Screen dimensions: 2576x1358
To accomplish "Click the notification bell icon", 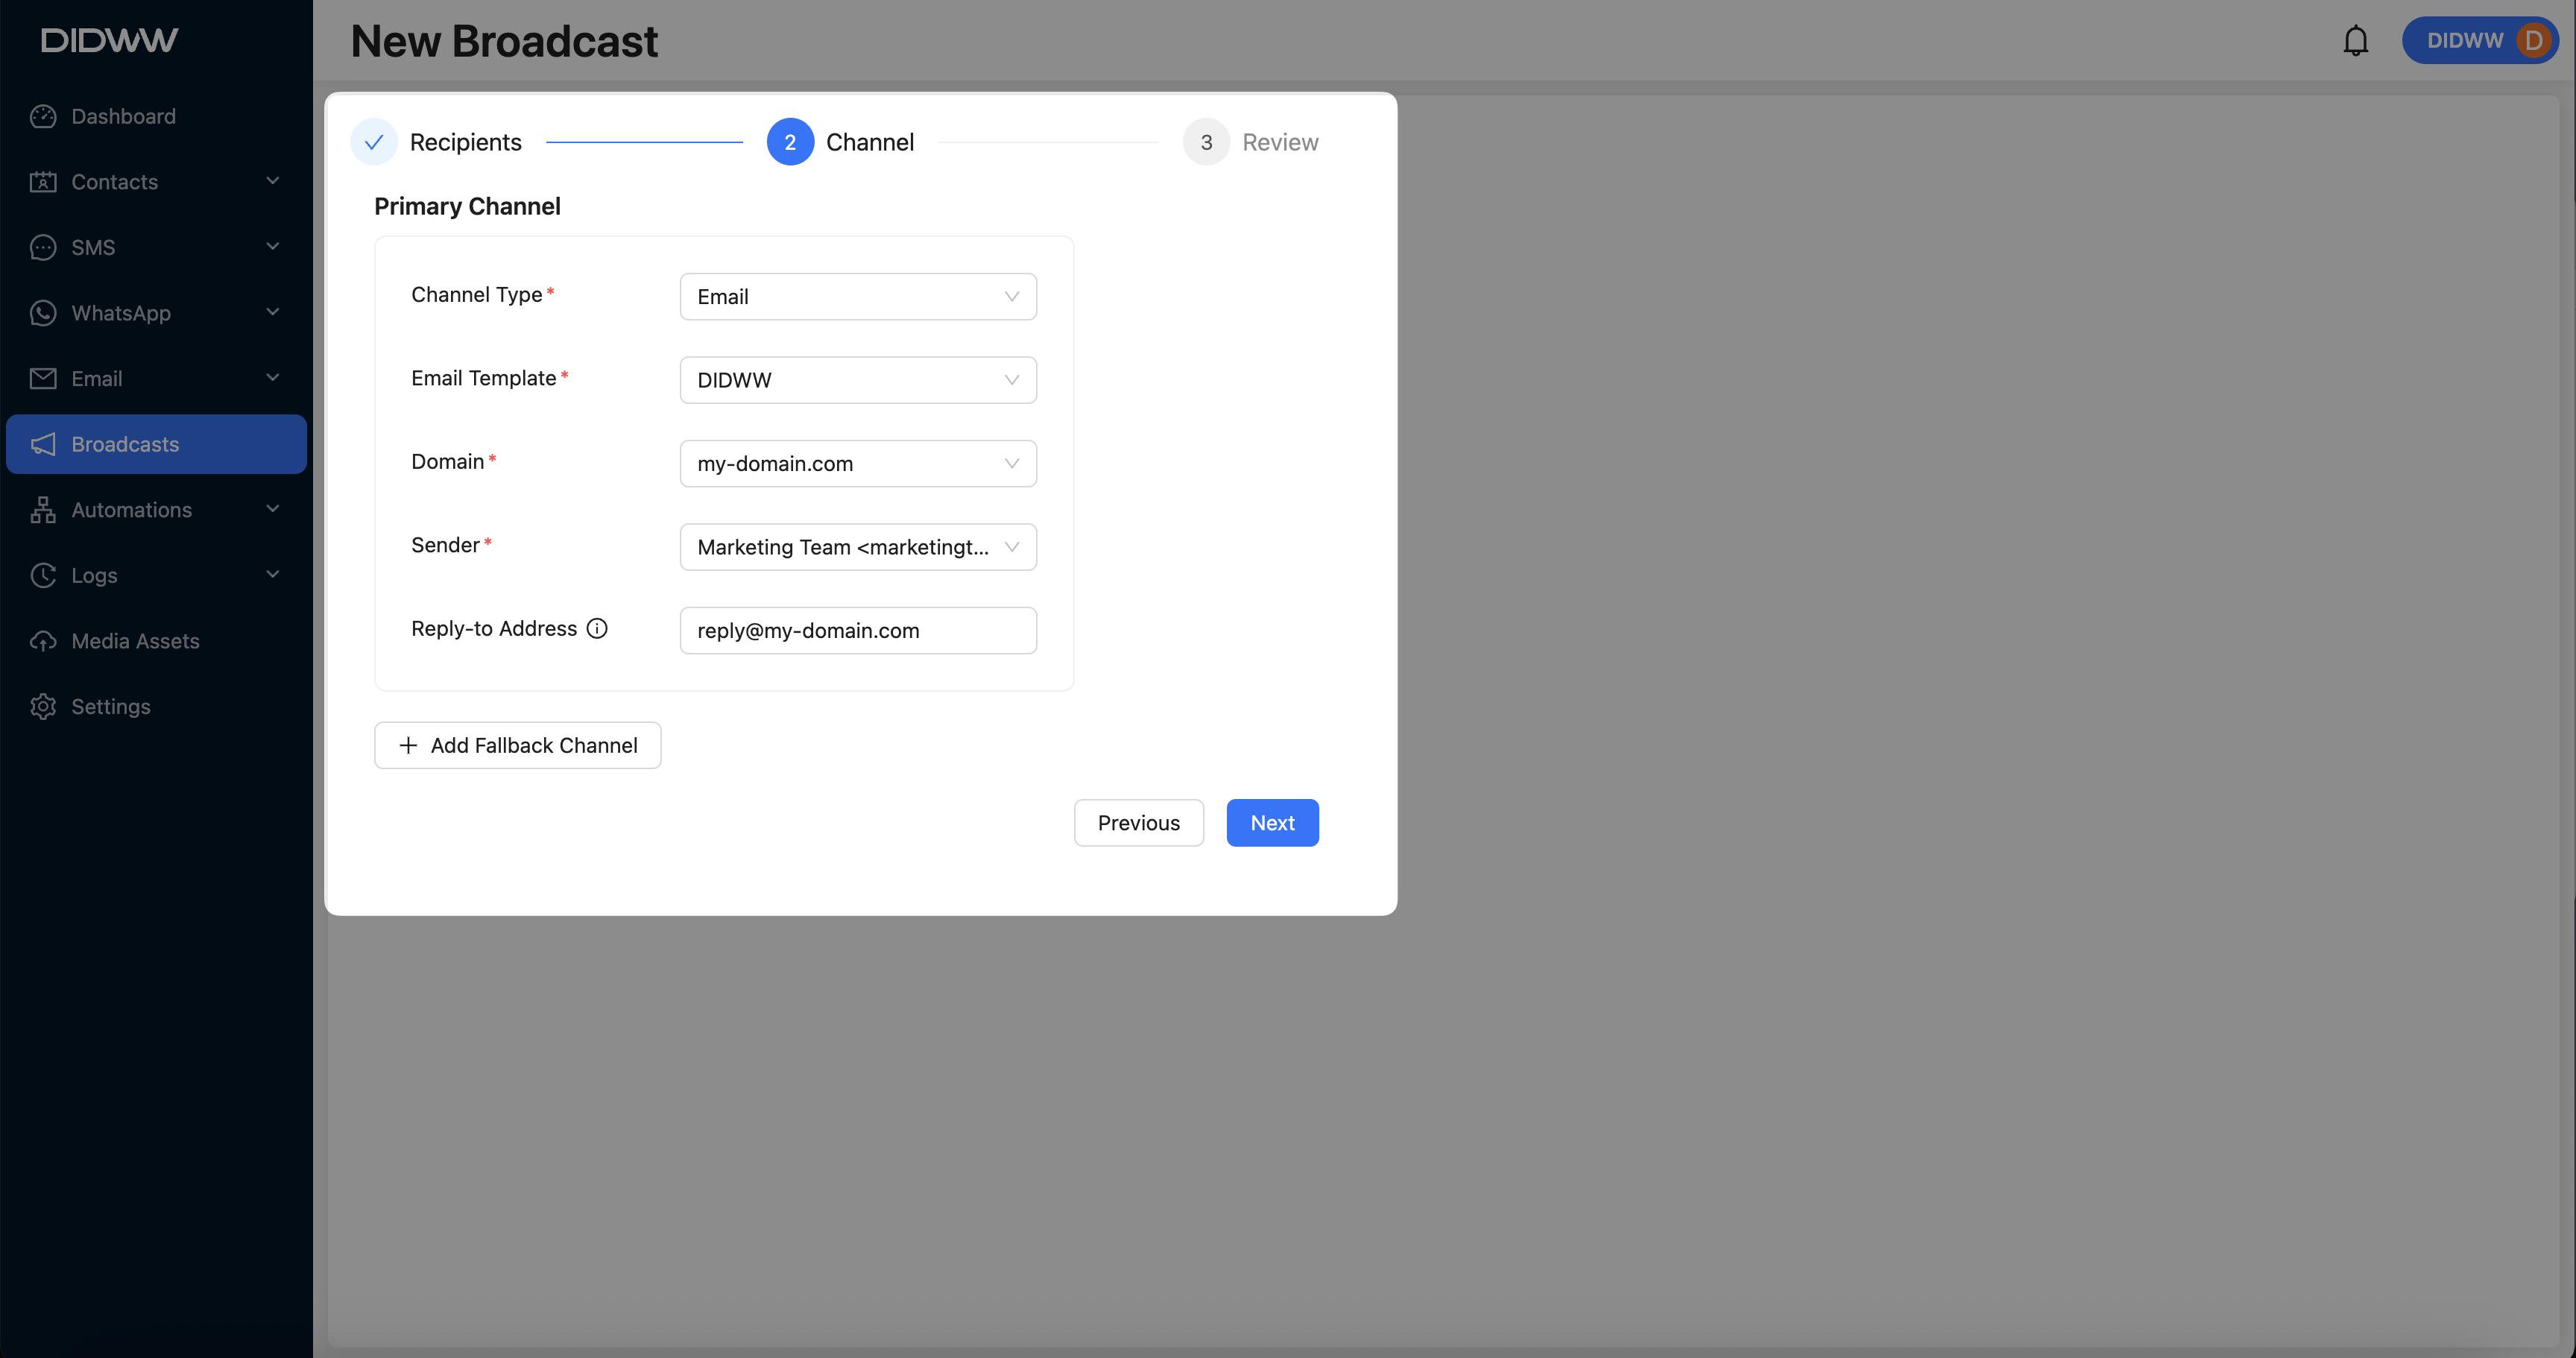I will [x=2355, y=41].
